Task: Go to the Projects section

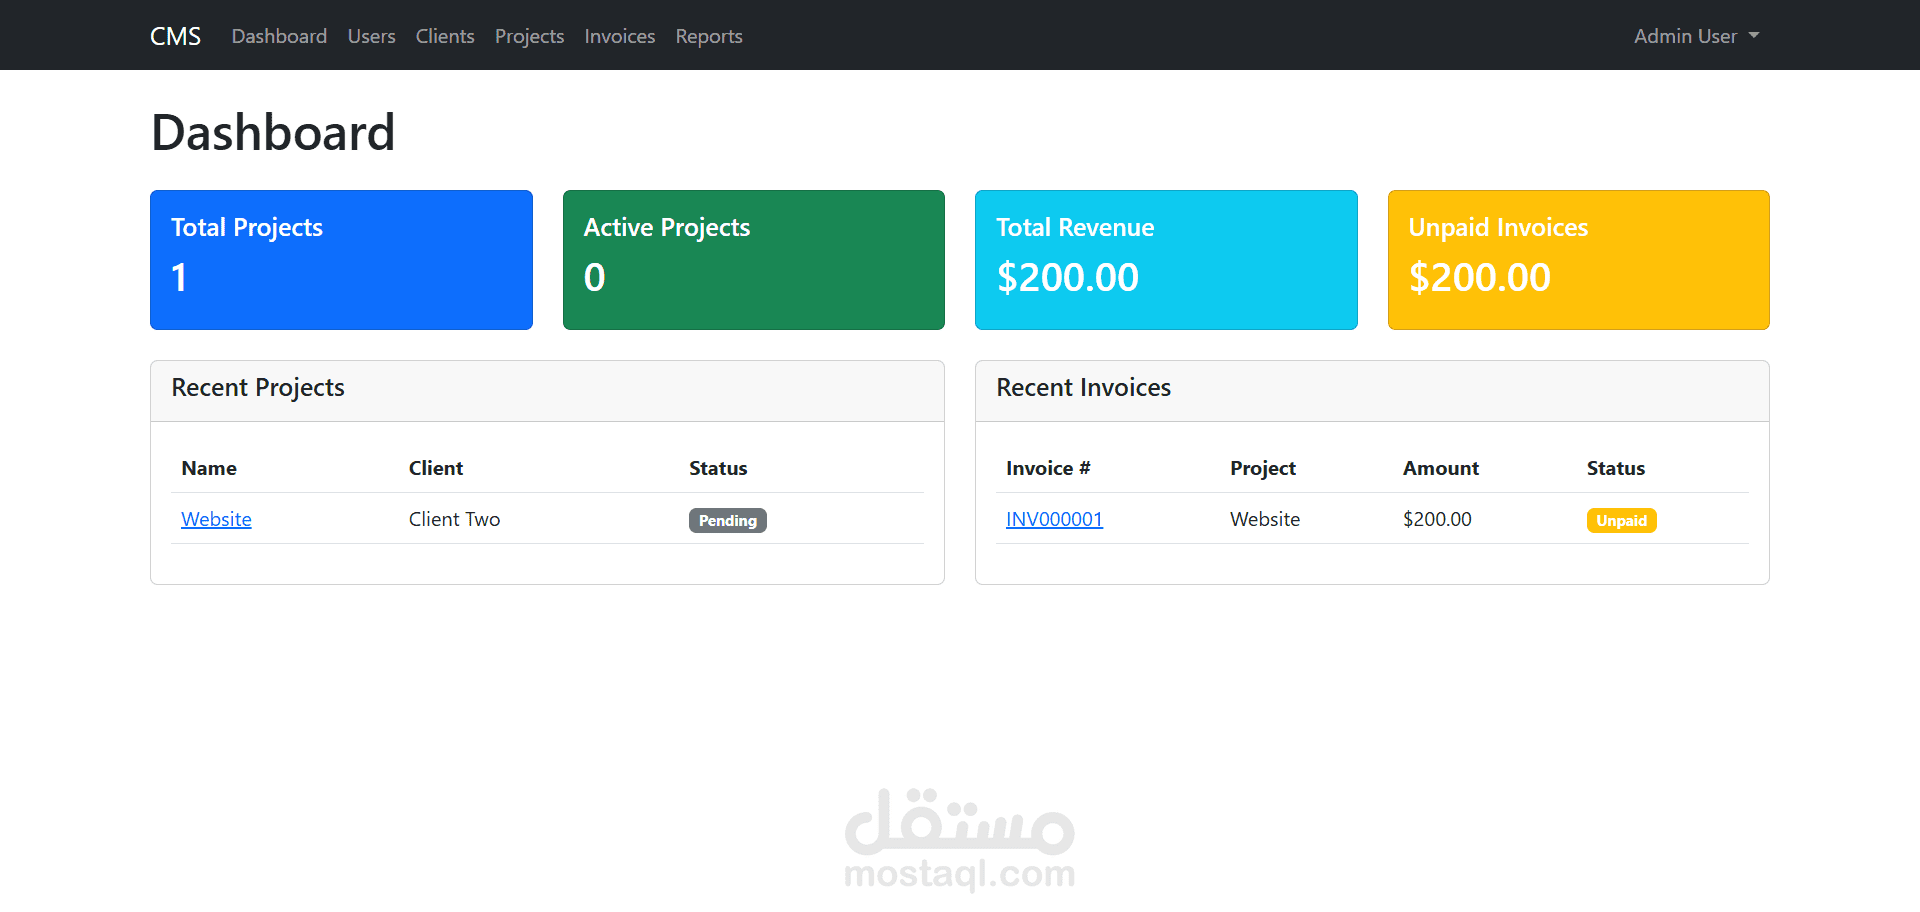Action: (x=529, y=36)
